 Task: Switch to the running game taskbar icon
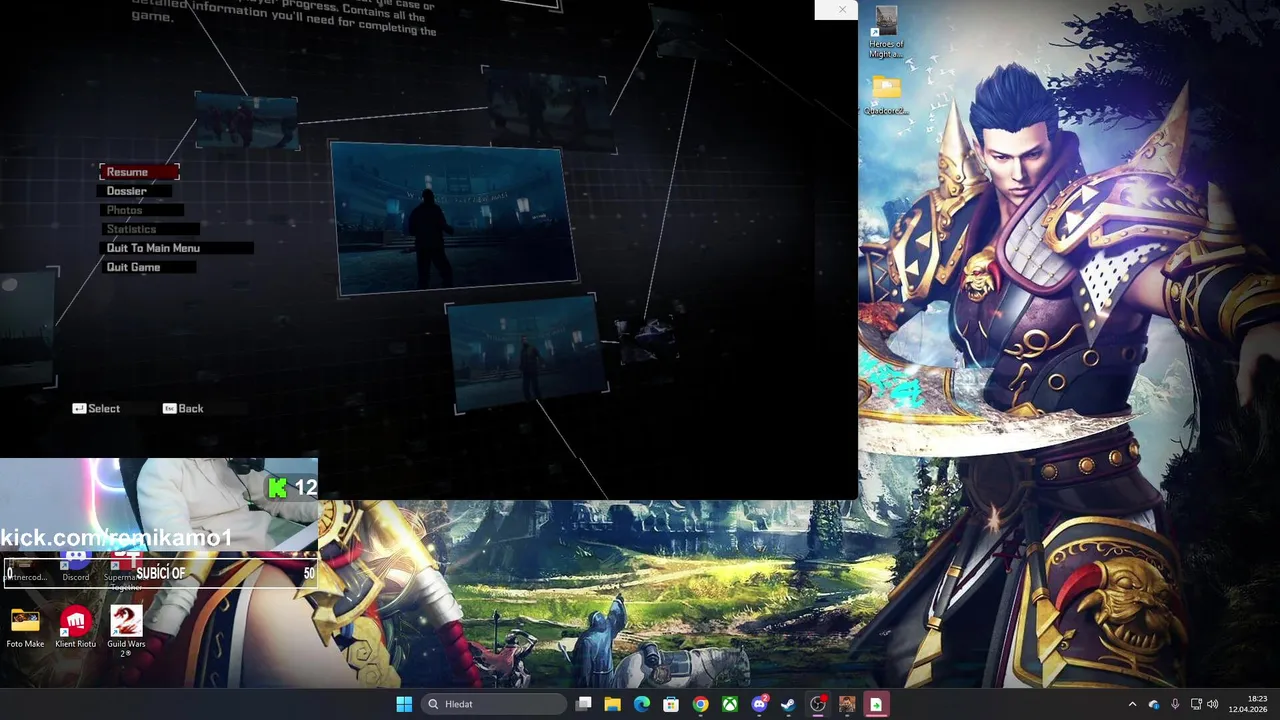(x=847, y=704)
